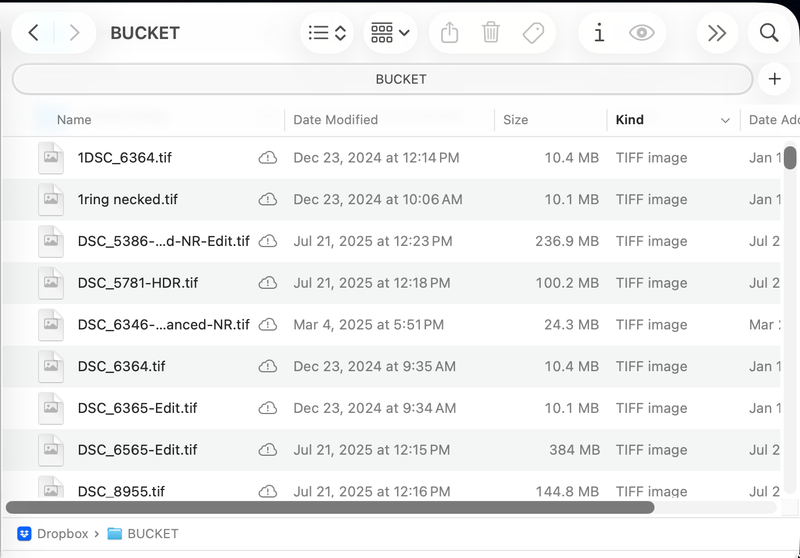Toggle Quick Look preview eye icon
This screenshot has width=800, height=558.
[x=641, y=33]
